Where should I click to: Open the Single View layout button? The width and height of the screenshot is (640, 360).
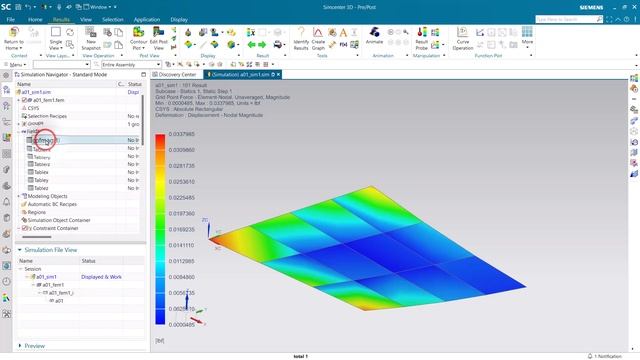pyautogui.click(x=56, y=39)
